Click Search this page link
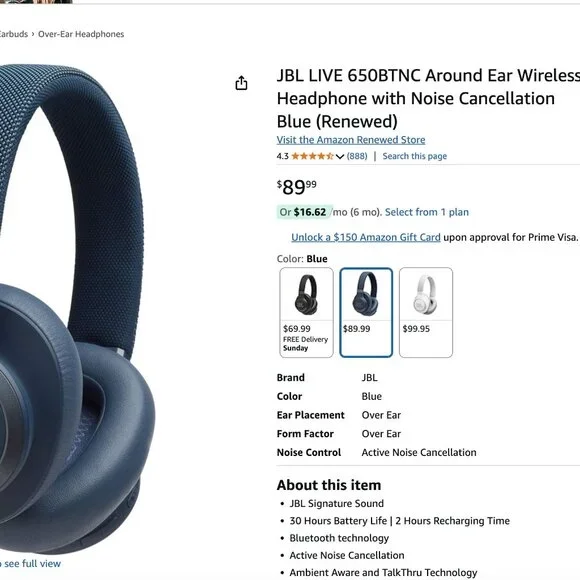580x580 pixels. coord(415,156)
